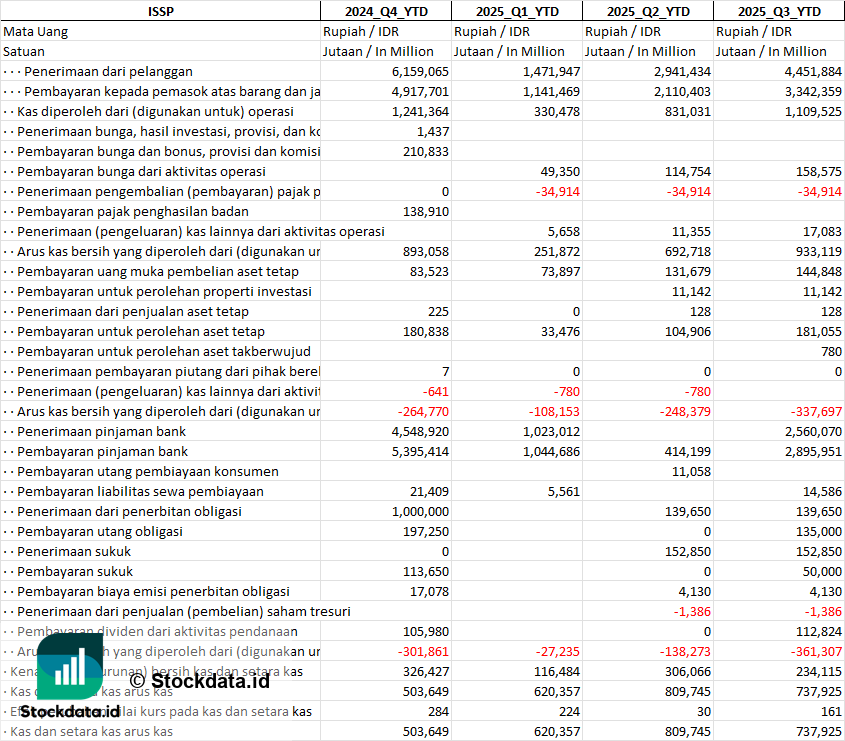Select cell value 6,159,065
The height and width of the screenshot is (741, 845).
tap(420, 72)
